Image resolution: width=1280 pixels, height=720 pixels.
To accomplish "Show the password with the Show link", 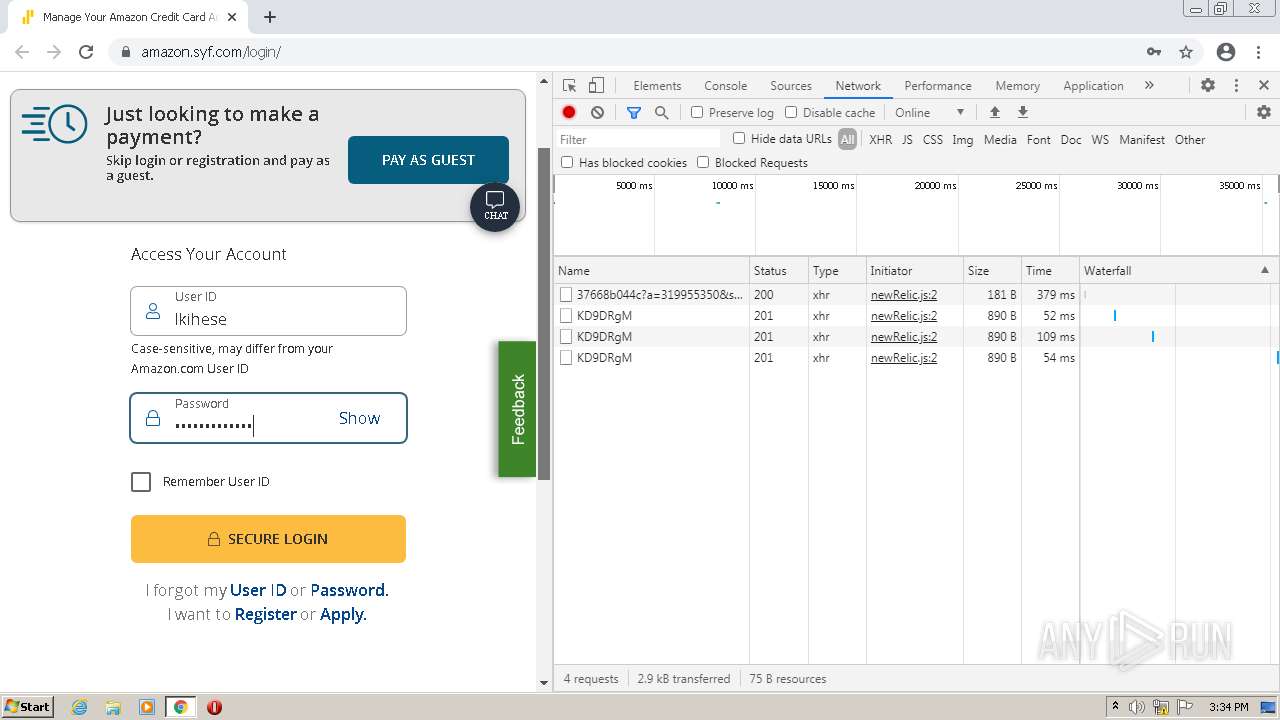I will (359, 418).
